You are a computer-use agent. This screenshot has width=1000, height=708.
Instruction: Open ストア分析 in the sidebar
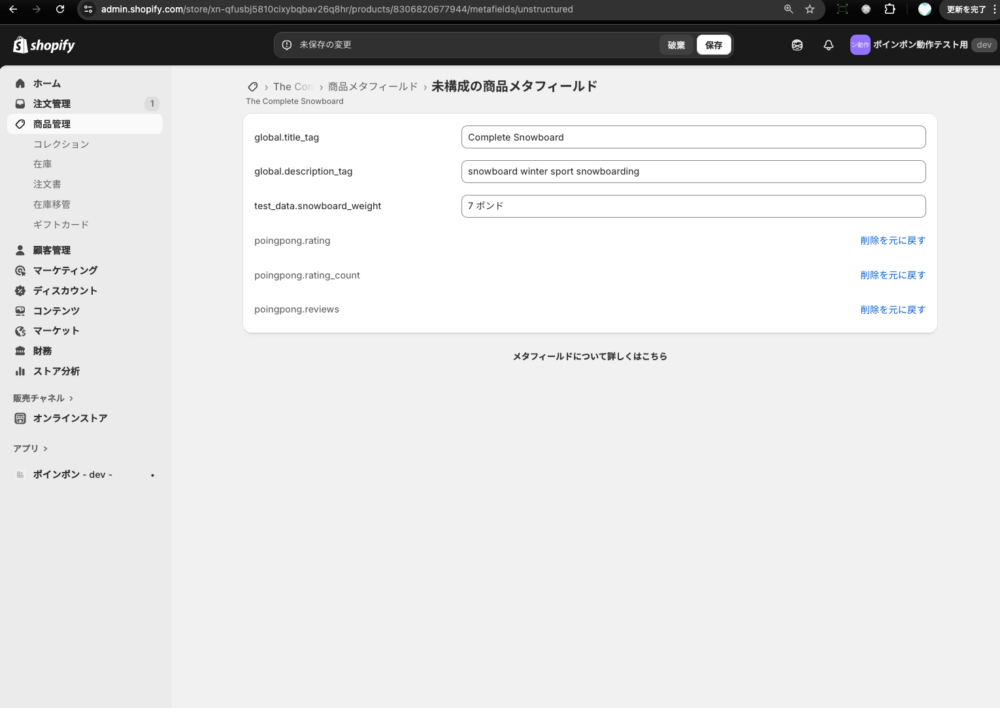56,371
